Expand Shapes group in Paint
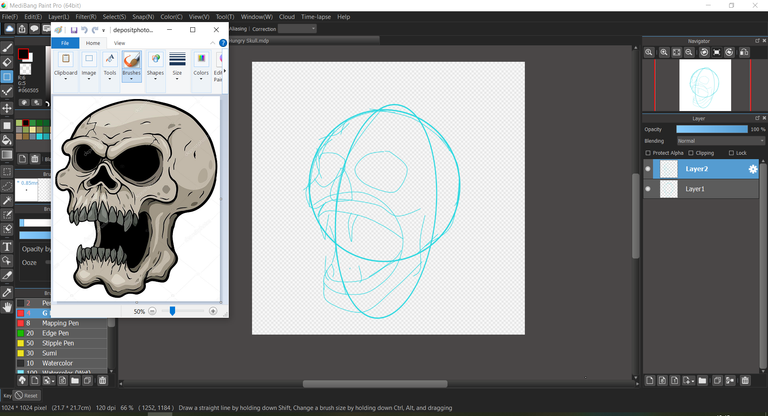Screen dimensions: 768x416 pos(155,66)
